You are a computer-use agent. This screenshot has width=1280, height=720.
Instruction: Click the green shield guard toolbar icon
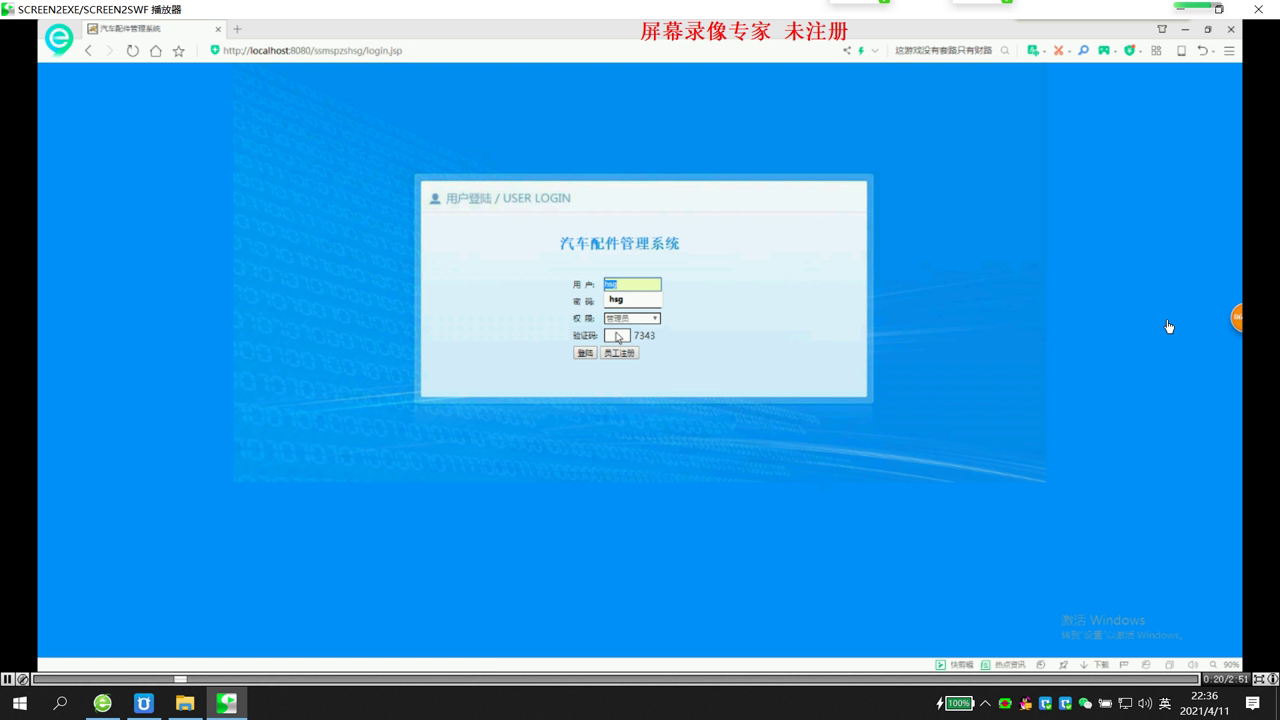pyautogui.click(x=1129, y=50)
